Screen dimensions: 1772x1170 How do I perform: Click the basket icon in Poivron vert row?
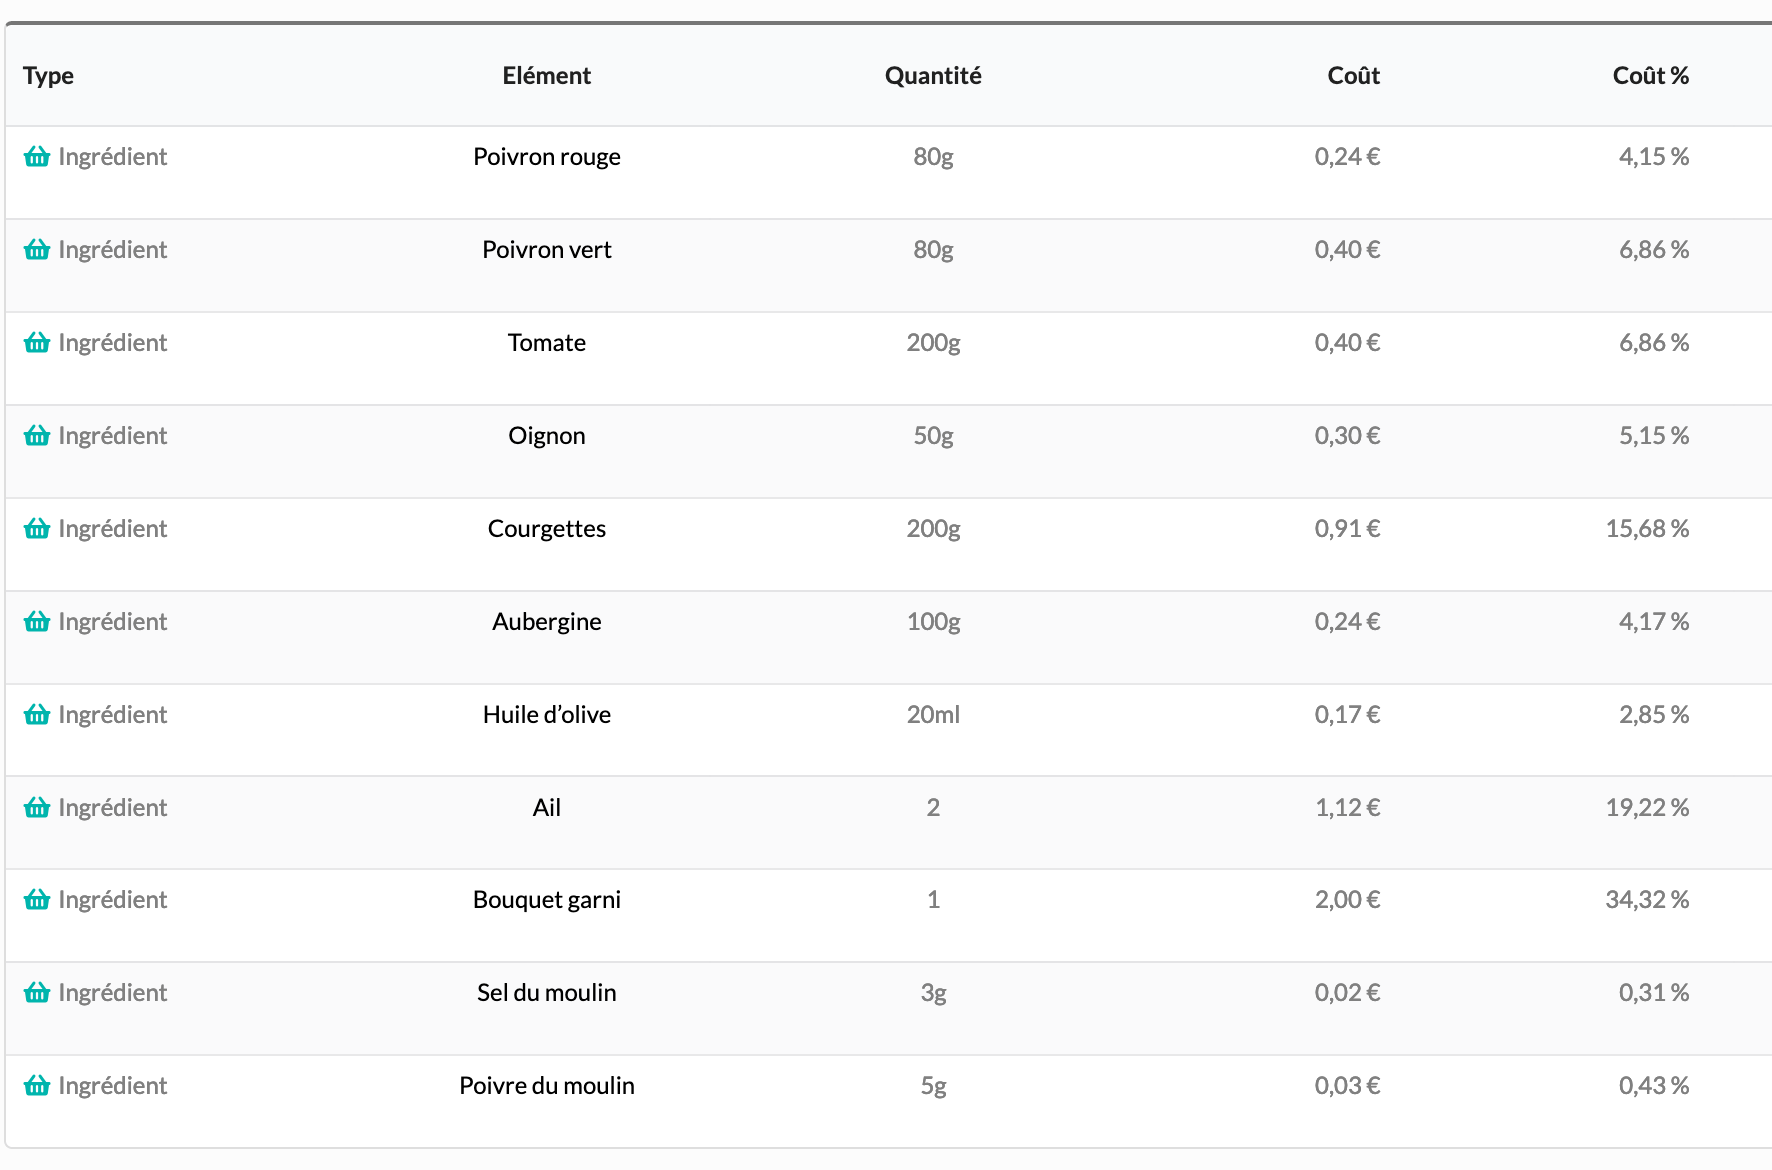[x=37, y=250]
